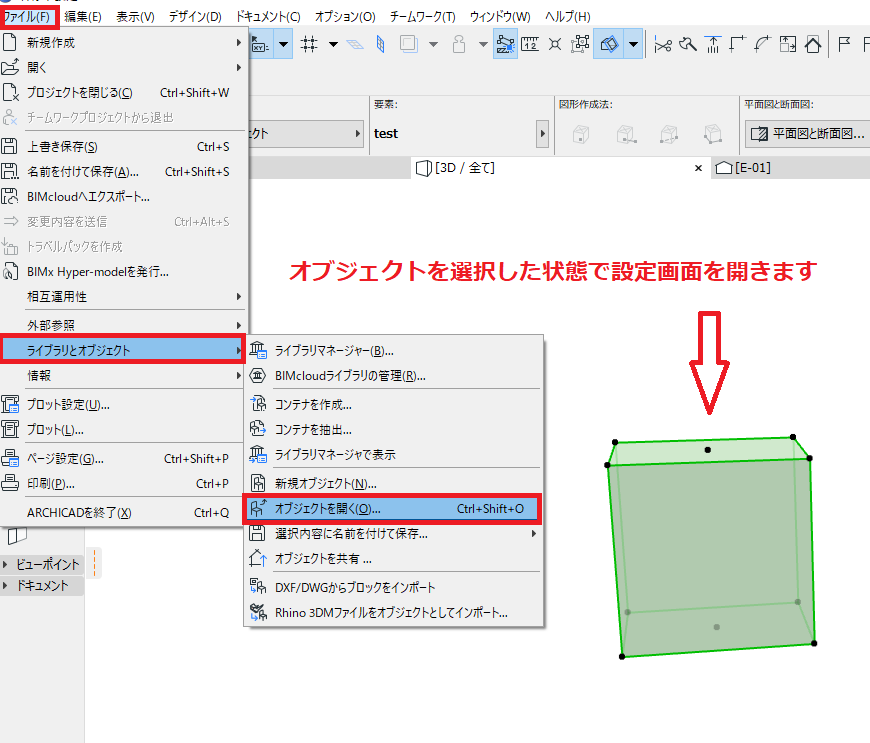The image size is (870, 743).
Task: Click the DXF/DWG block import icon
Action: 258,586
